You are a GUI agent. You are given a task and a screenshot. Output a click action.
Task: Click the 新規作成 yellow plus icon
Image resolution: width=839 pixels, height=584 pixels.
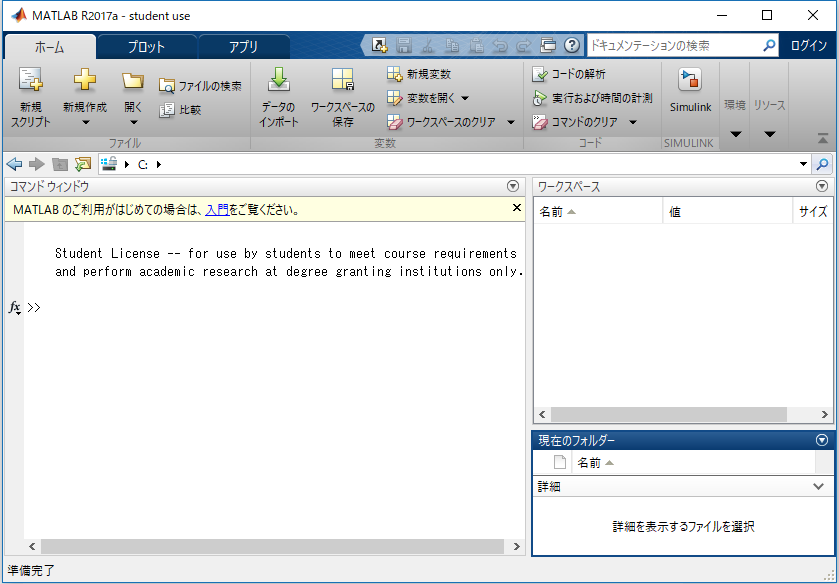[85, 79]
